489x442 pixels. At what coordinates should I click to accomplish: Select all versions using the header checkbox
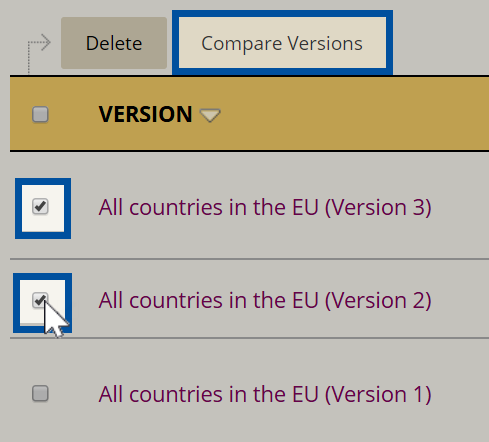point(40,114)
